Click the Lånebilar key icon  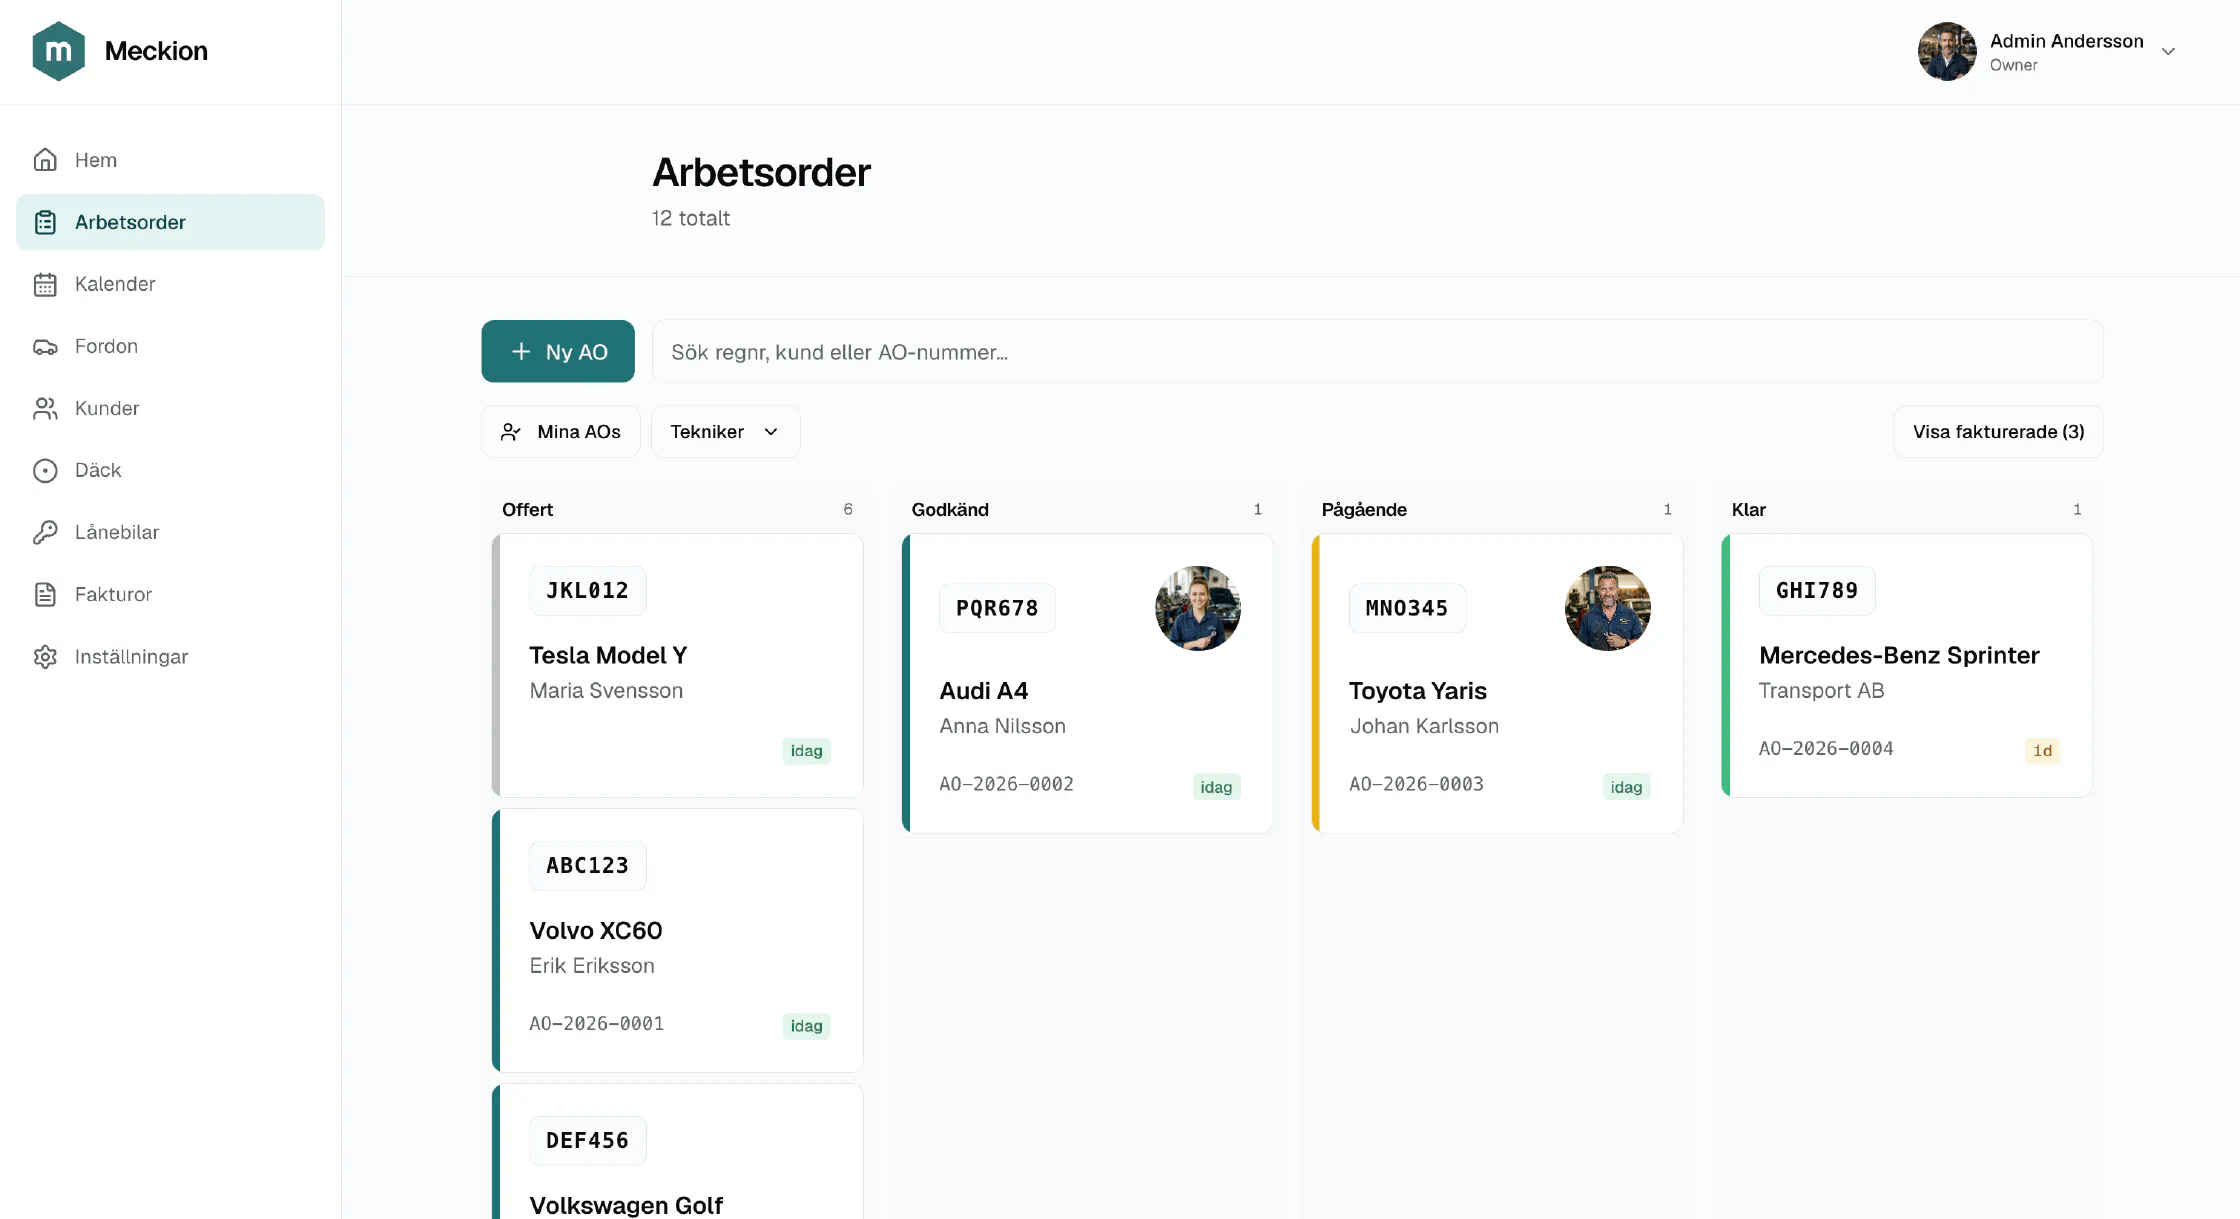(x=45, y=532)
